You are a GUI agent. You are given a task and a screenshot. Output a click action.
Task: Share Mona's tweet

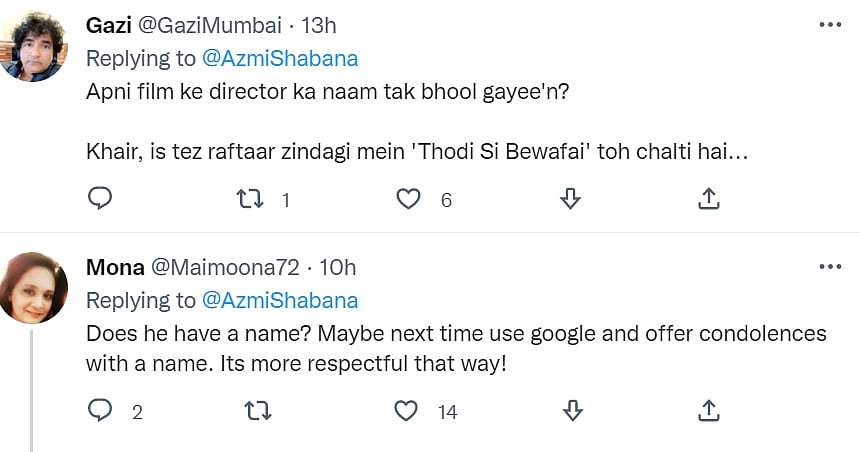[x=709, y=410]
